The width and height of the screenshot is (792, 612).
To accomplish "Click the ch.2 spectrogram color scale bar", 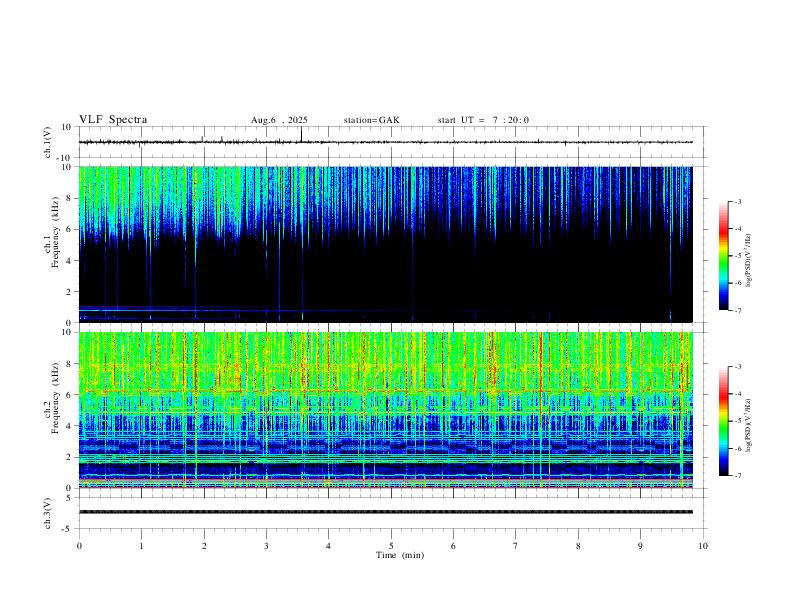I will 723,421.
